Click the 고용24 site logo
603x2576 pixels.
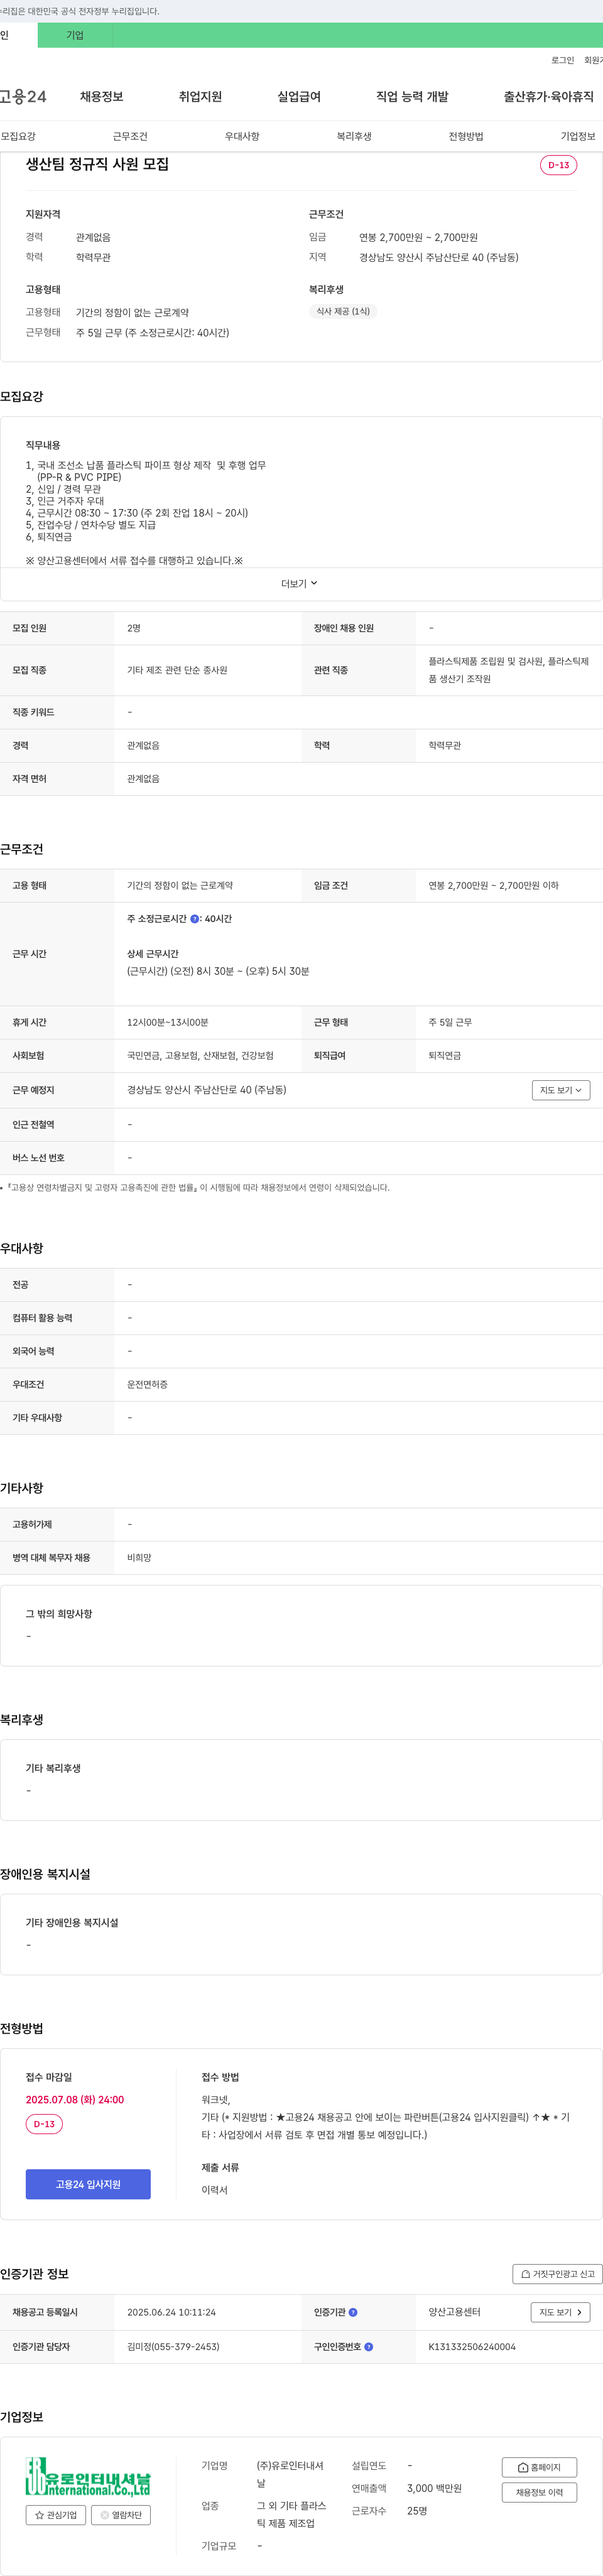23,97
